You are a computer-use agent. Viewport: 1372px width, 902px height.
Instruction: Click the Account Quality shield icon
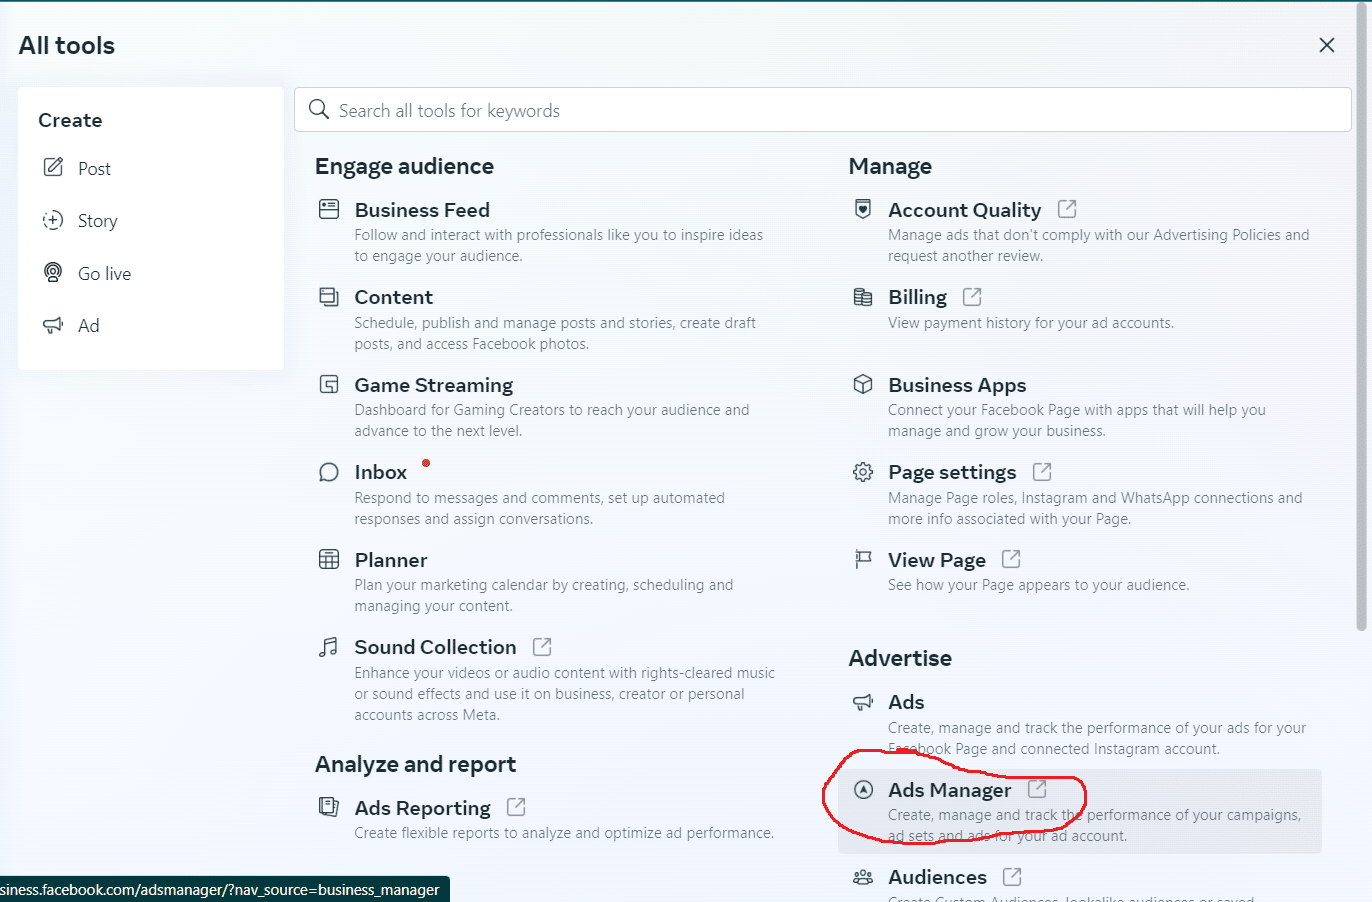click(x=863, y=209)
